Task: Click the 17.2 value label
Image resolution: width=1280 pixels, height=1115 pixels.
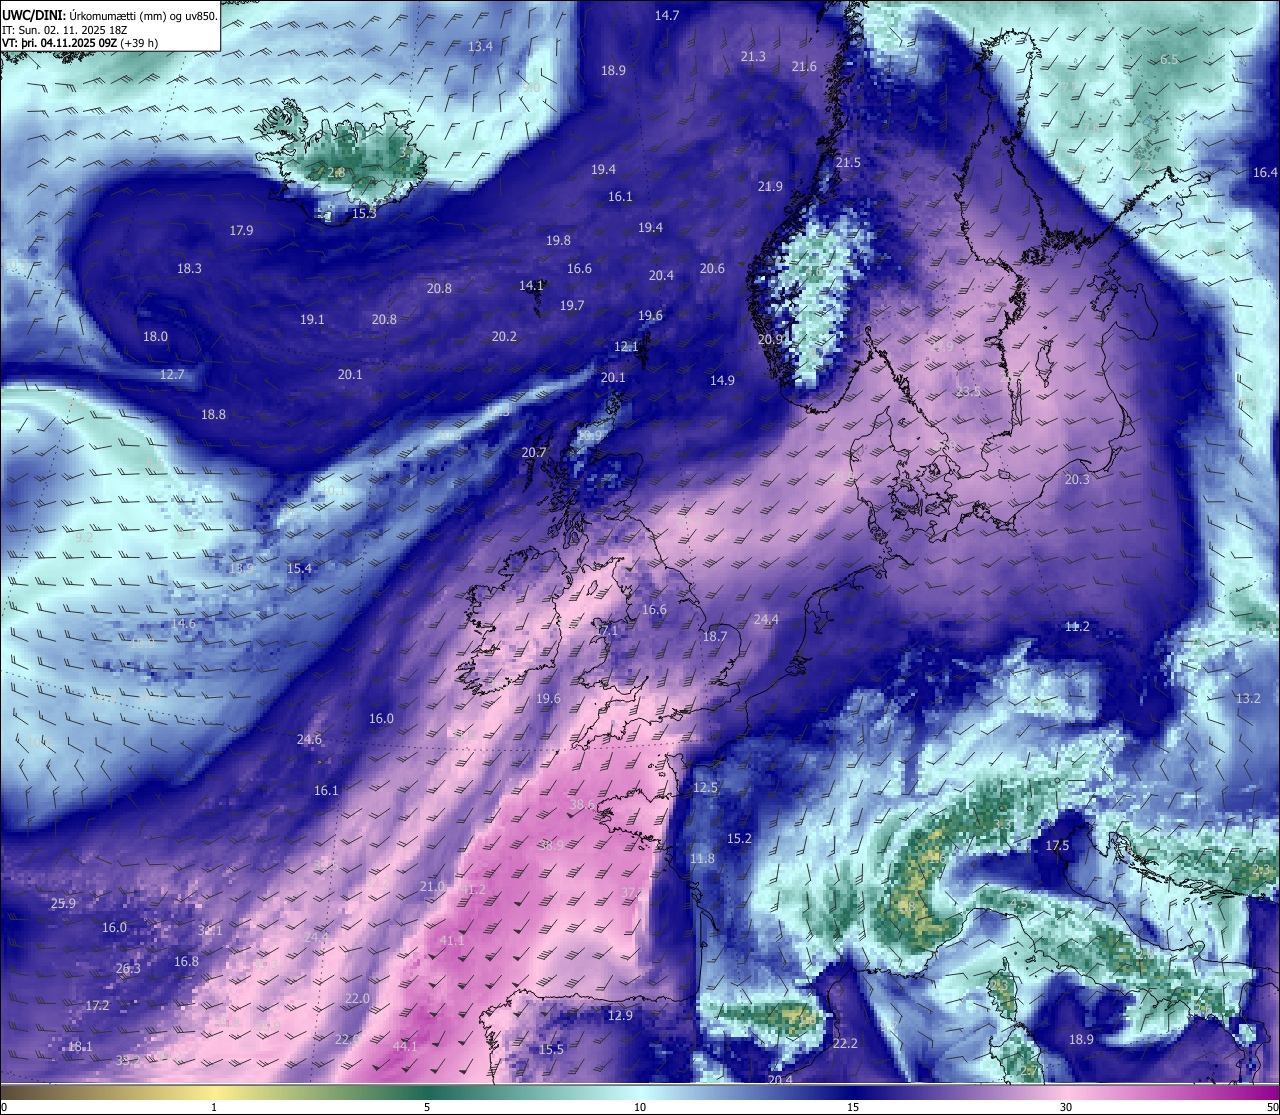Action: [x=97, y=1005]
